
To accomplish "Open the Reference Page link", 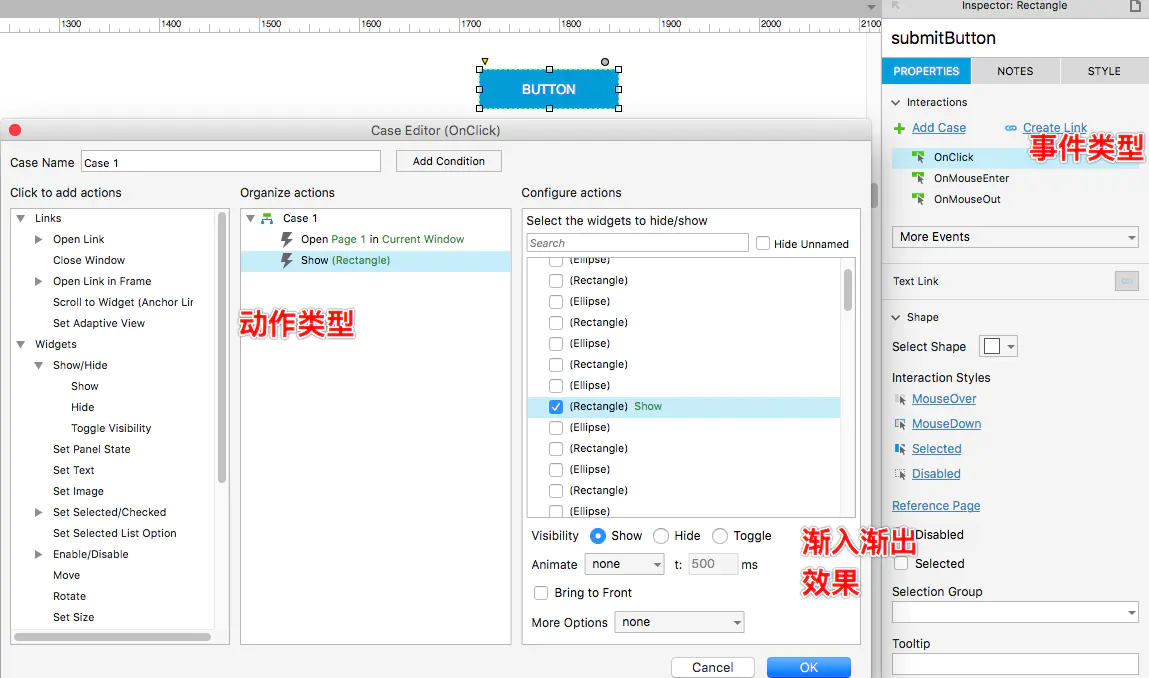I will click(x=936, y=506).
